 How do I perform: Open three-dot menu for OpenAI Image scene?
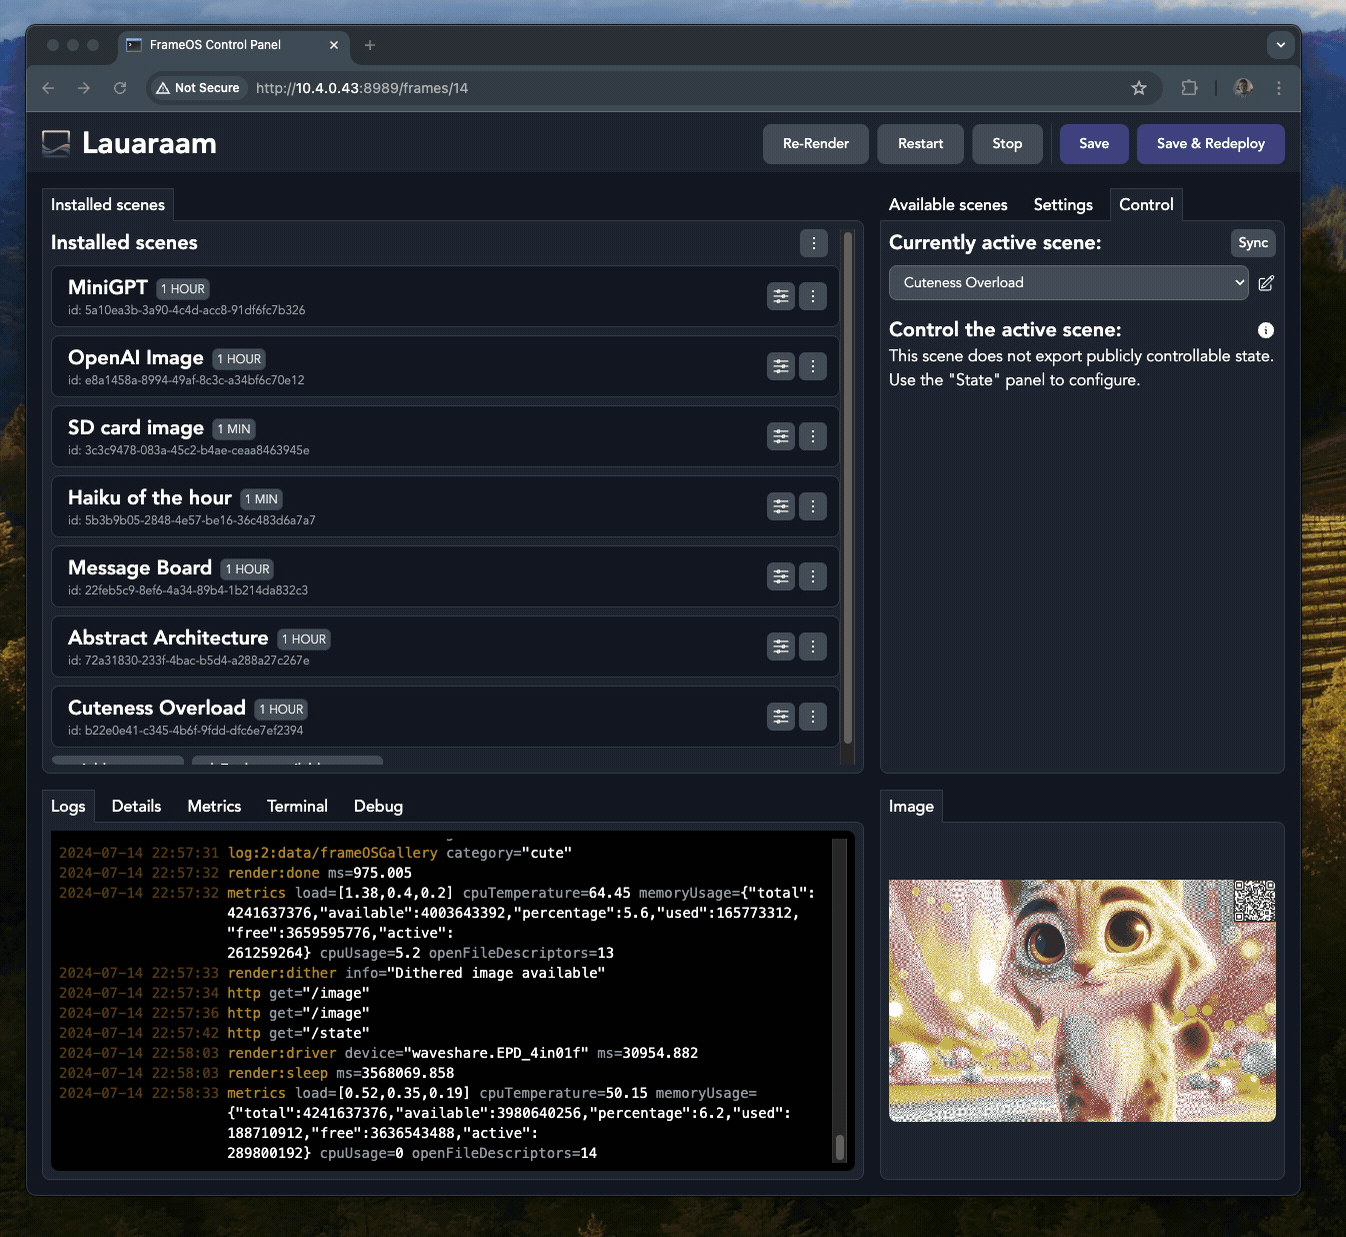pos(813,366)
